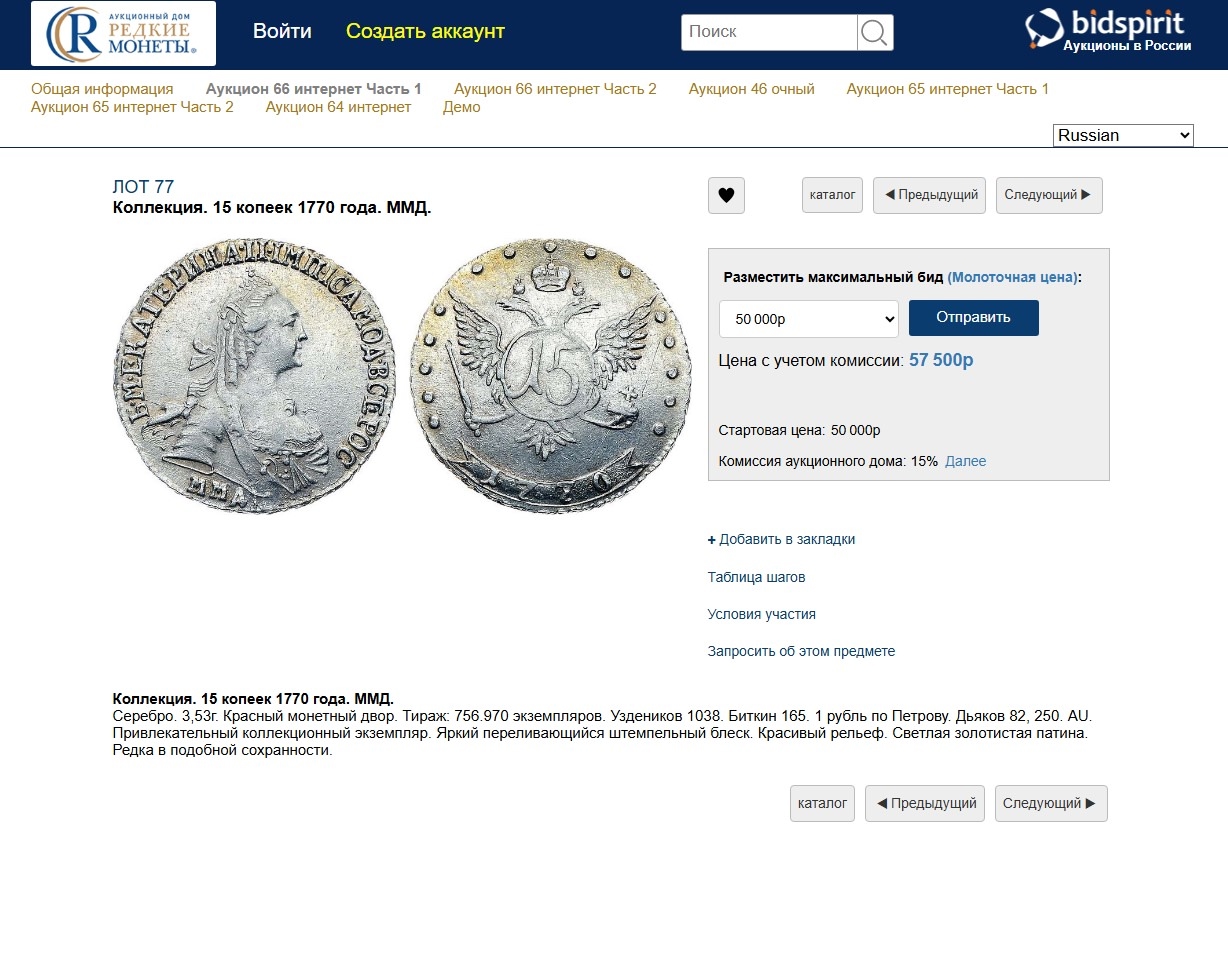Open the Russian language dropdown
Viewport: 1228px width, 965px height.
pyautogui.click(x=1123, y=135)
